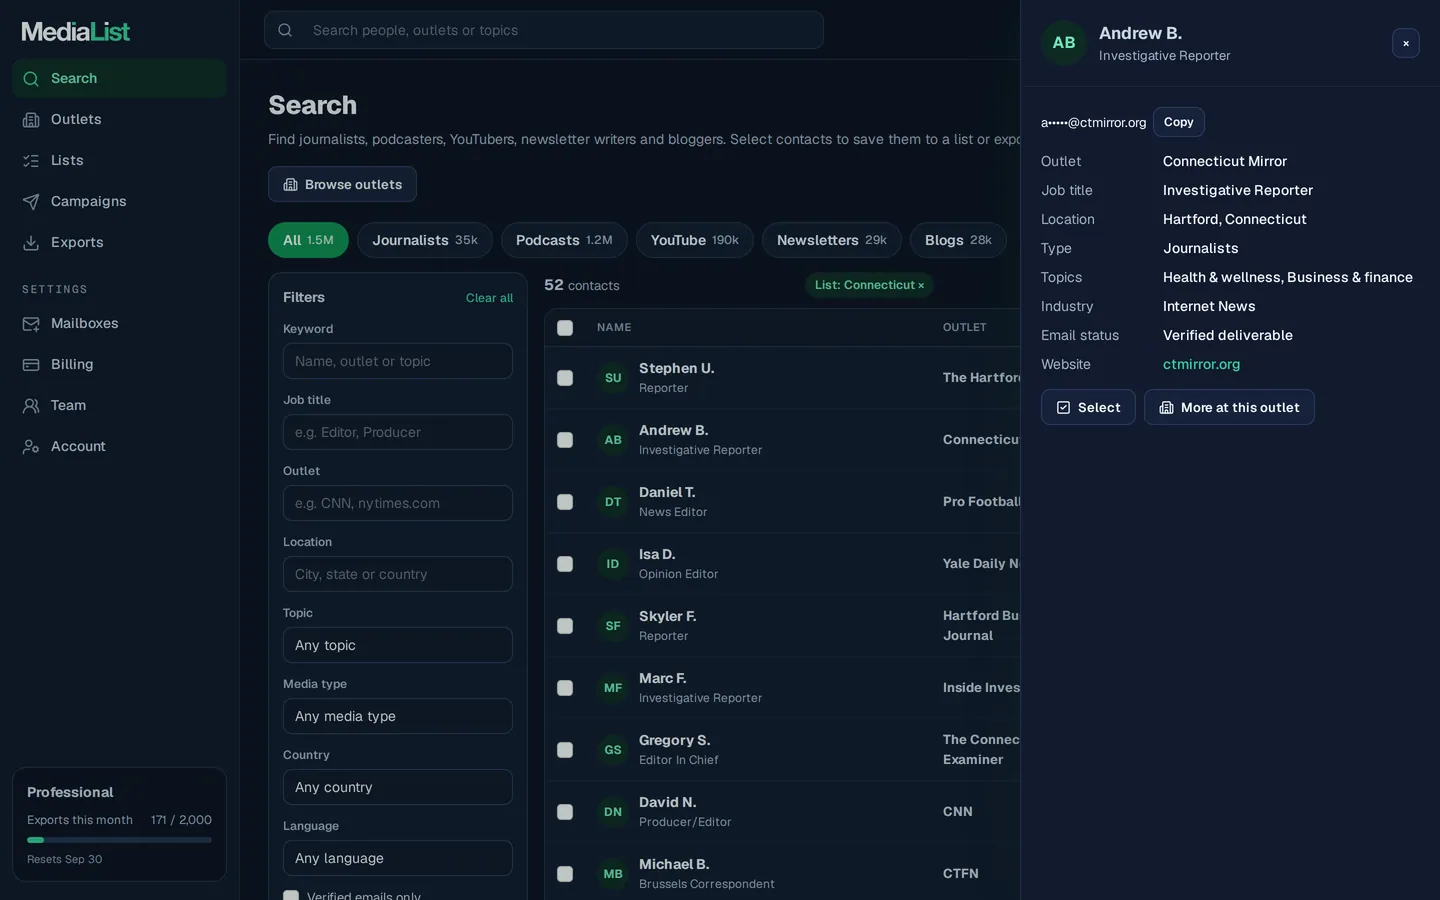Screen dimensions: 1440x900
Task: Focus the Job title filter input
Action: click(x=398, y=432)
